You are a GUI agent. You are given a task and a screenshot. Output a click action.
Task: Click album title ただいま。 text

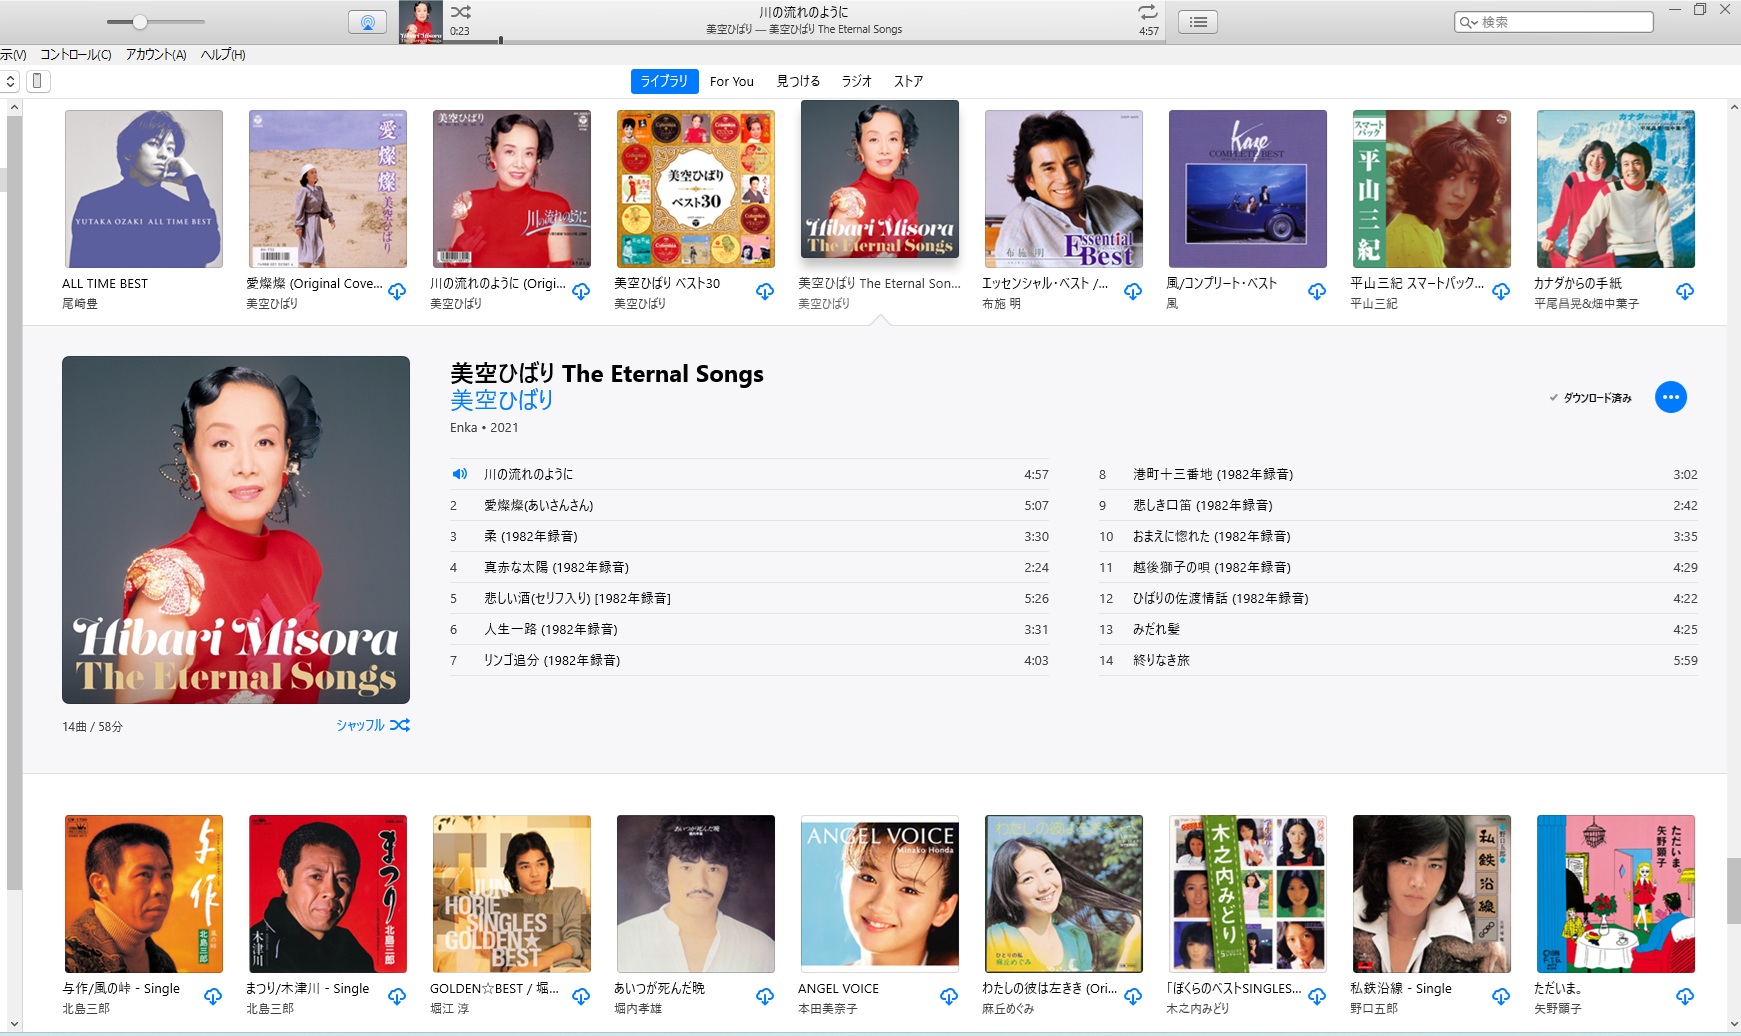(1558, 989)
